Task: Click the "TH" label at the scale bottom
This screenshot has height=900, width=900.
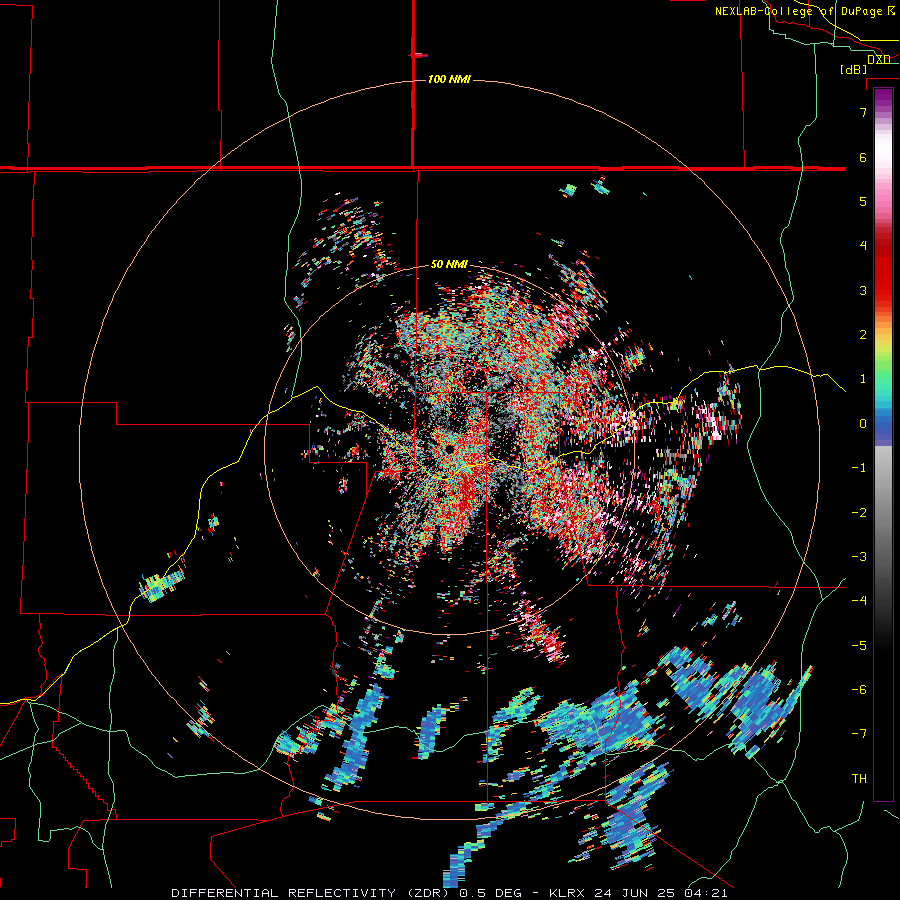Action: click(859, 779)
